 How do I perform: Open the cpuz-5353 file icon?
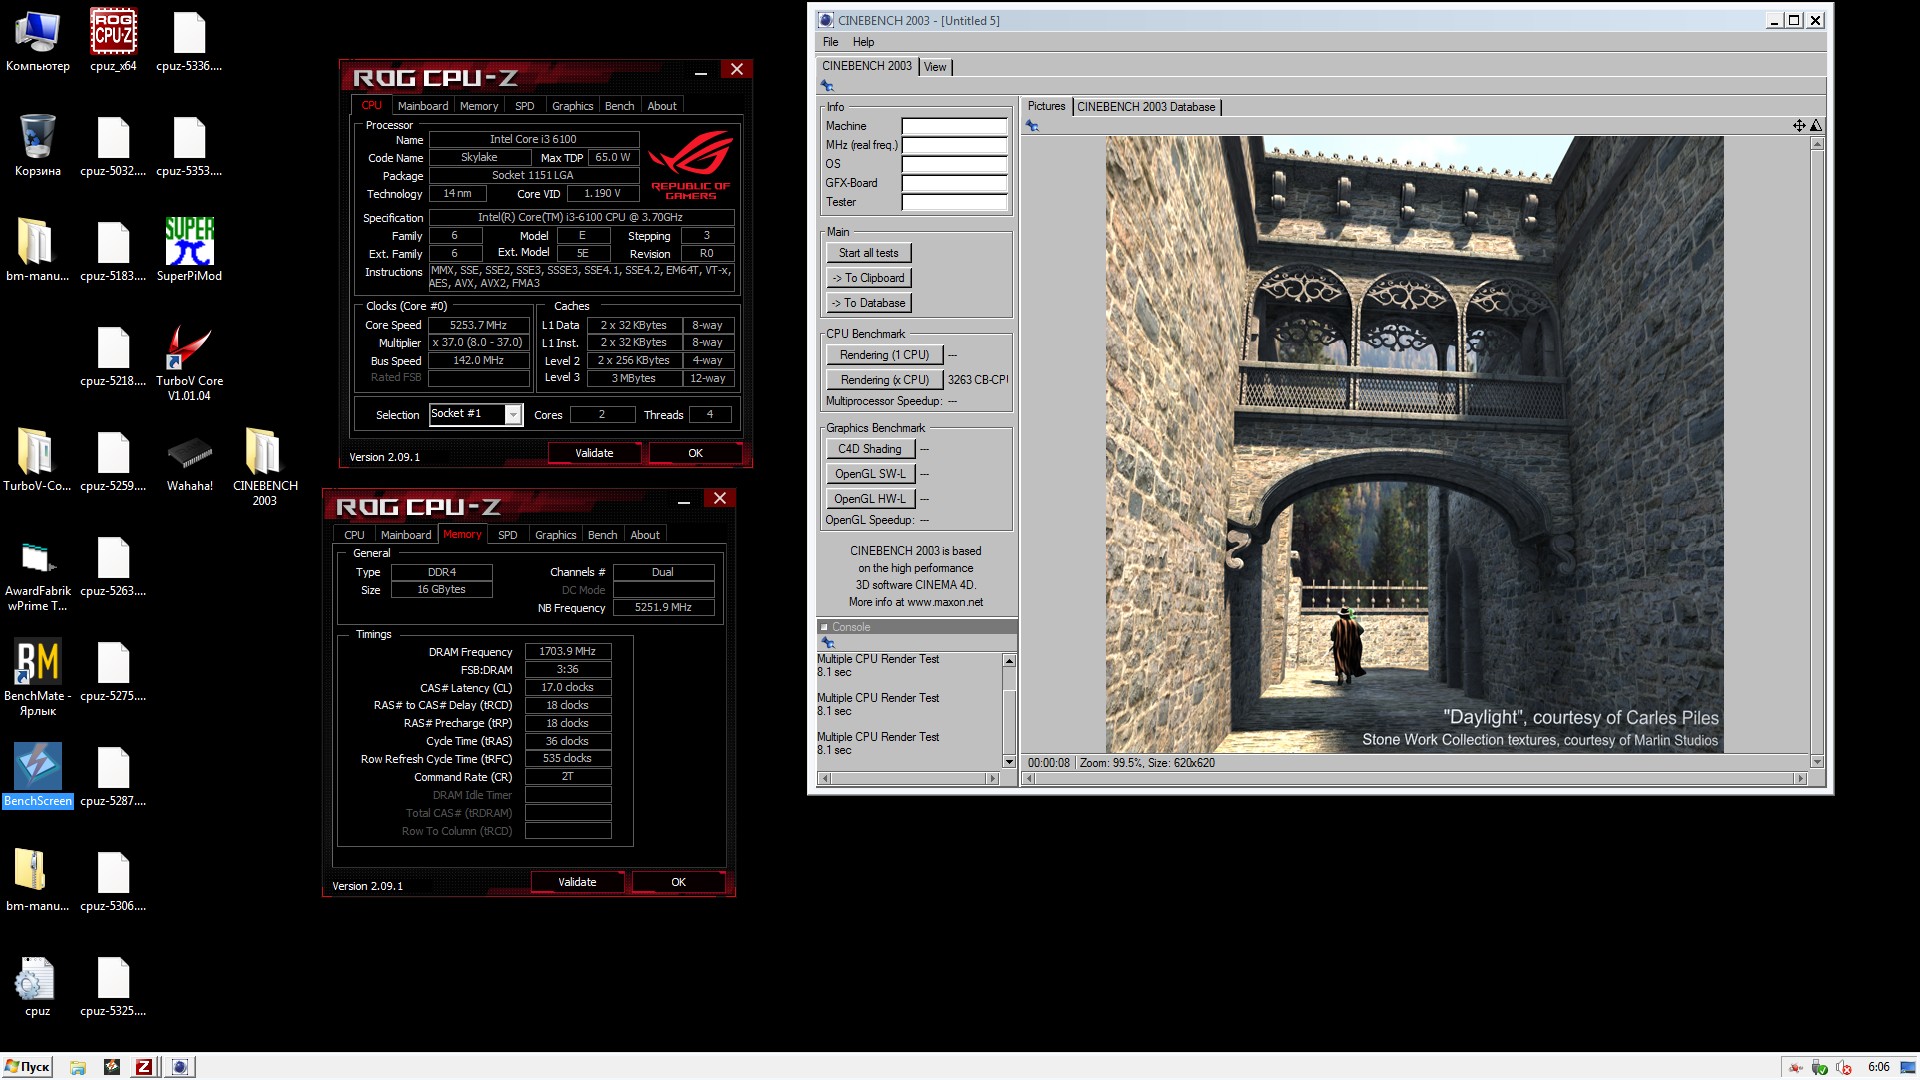pyautogui.click(x=189, y=145)
